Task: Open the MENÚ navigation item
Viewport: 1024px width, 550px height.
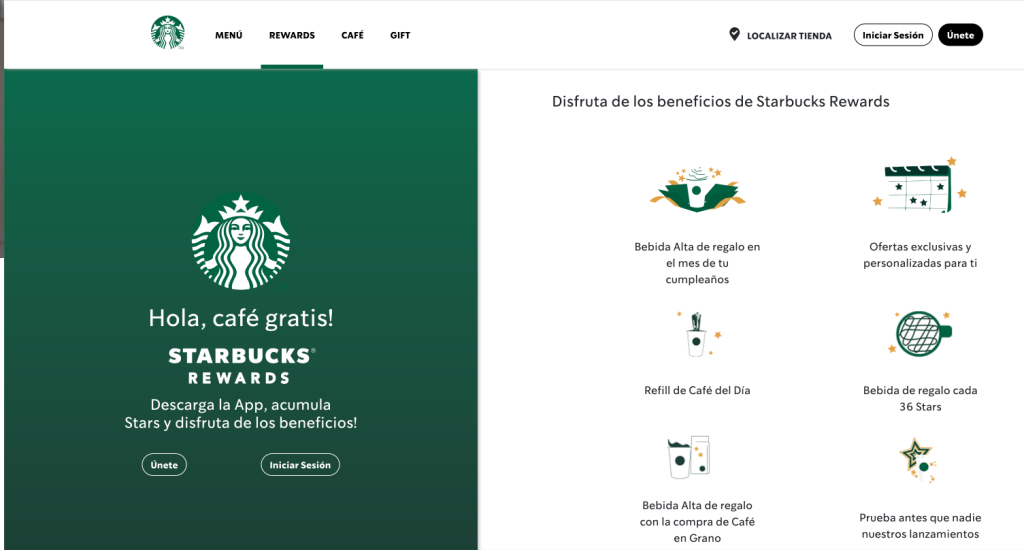Action: point(229,35)
